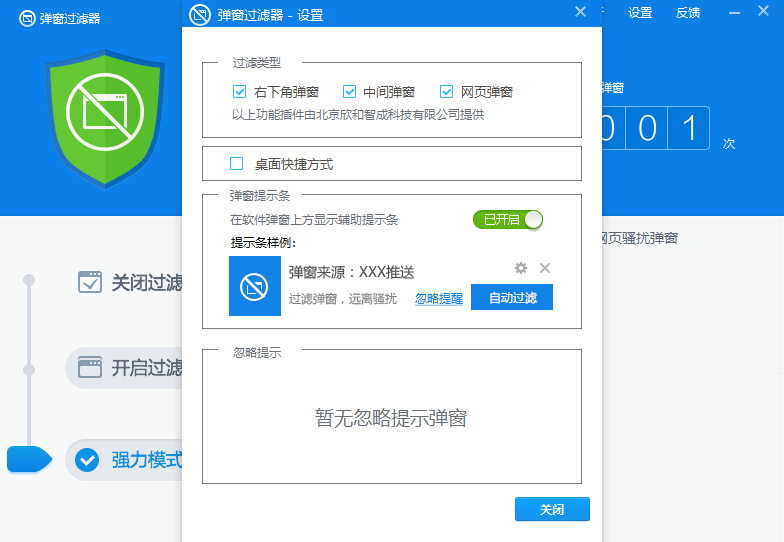This screenshot has width=784, height=542.
Task: Click the 关闭过滤 checkbox-window icon
Action: 90,282
